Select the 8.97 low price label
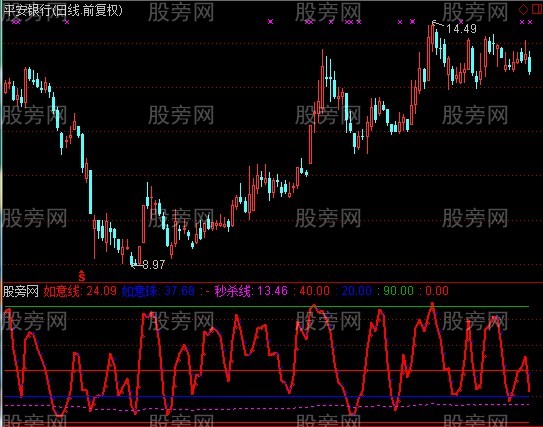Viewport: 543px width, 427px height. [153, 265]
